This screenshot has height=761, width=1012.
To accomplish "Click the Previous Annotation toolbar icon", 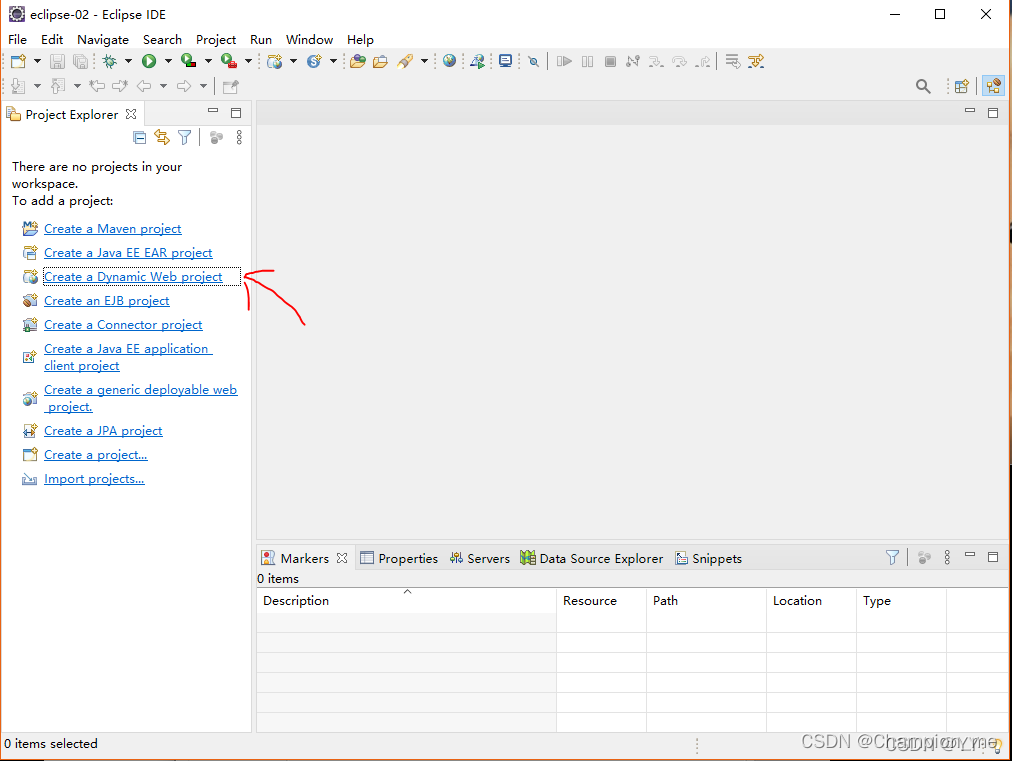I will pos(57,86).
